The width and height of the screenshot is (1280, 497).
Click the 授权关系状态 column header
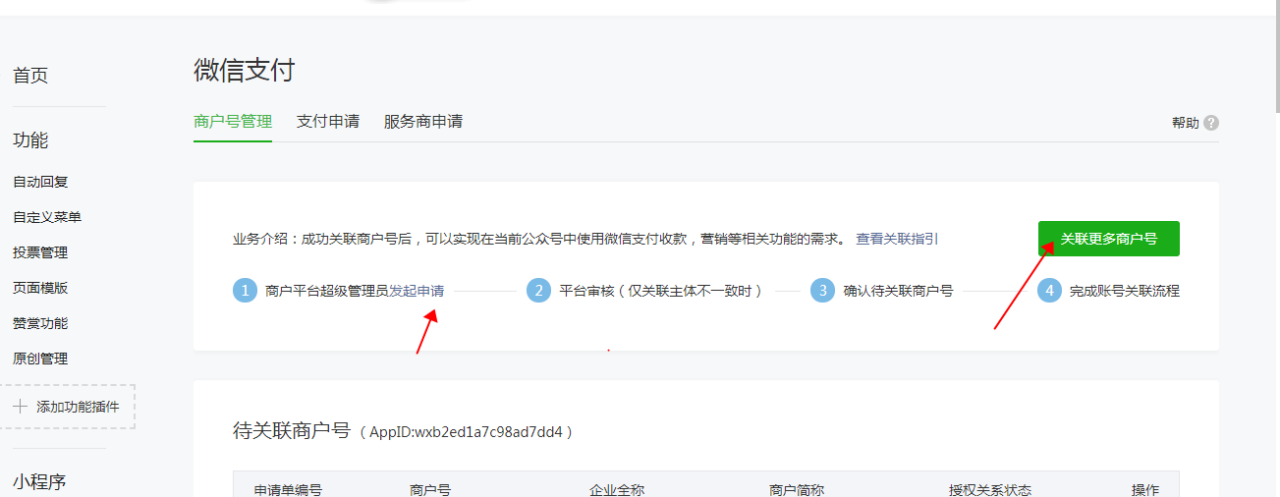click(x=990, y=489)
